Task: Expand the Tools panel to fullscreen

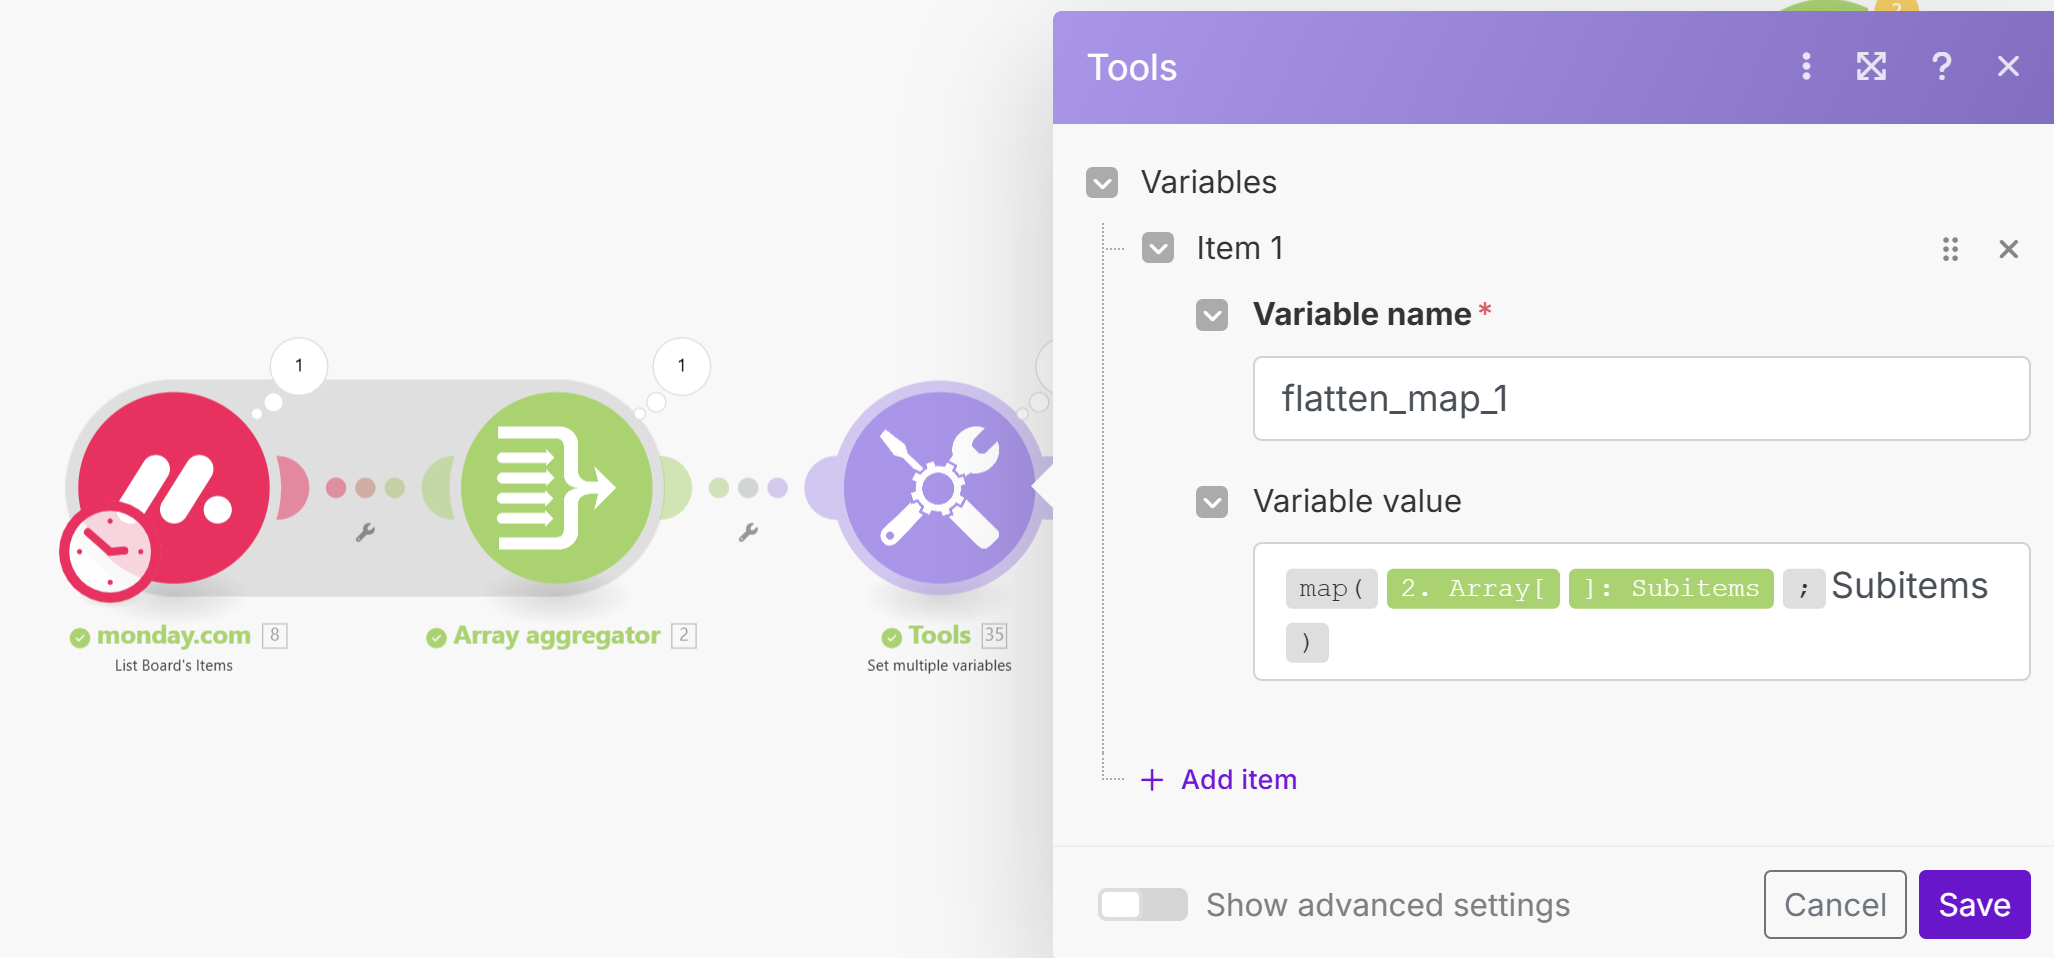Action: pyautogui.click(x=1871, y=66)
